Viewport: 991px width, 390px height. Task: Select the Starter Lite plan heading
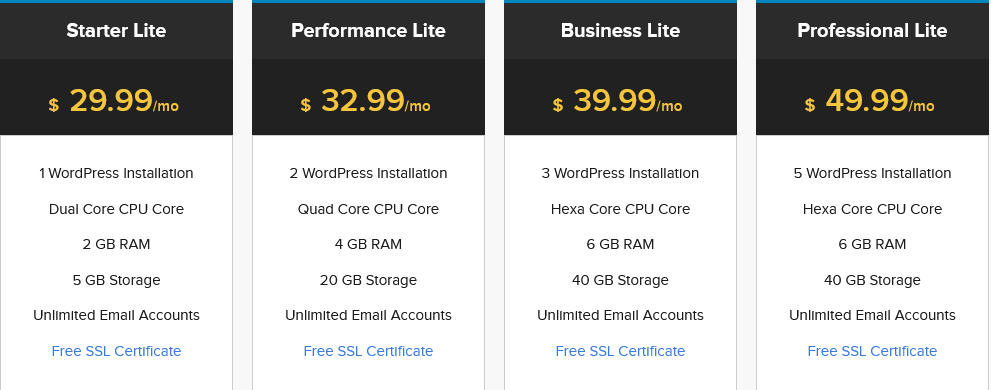click(x=116, y=30)
